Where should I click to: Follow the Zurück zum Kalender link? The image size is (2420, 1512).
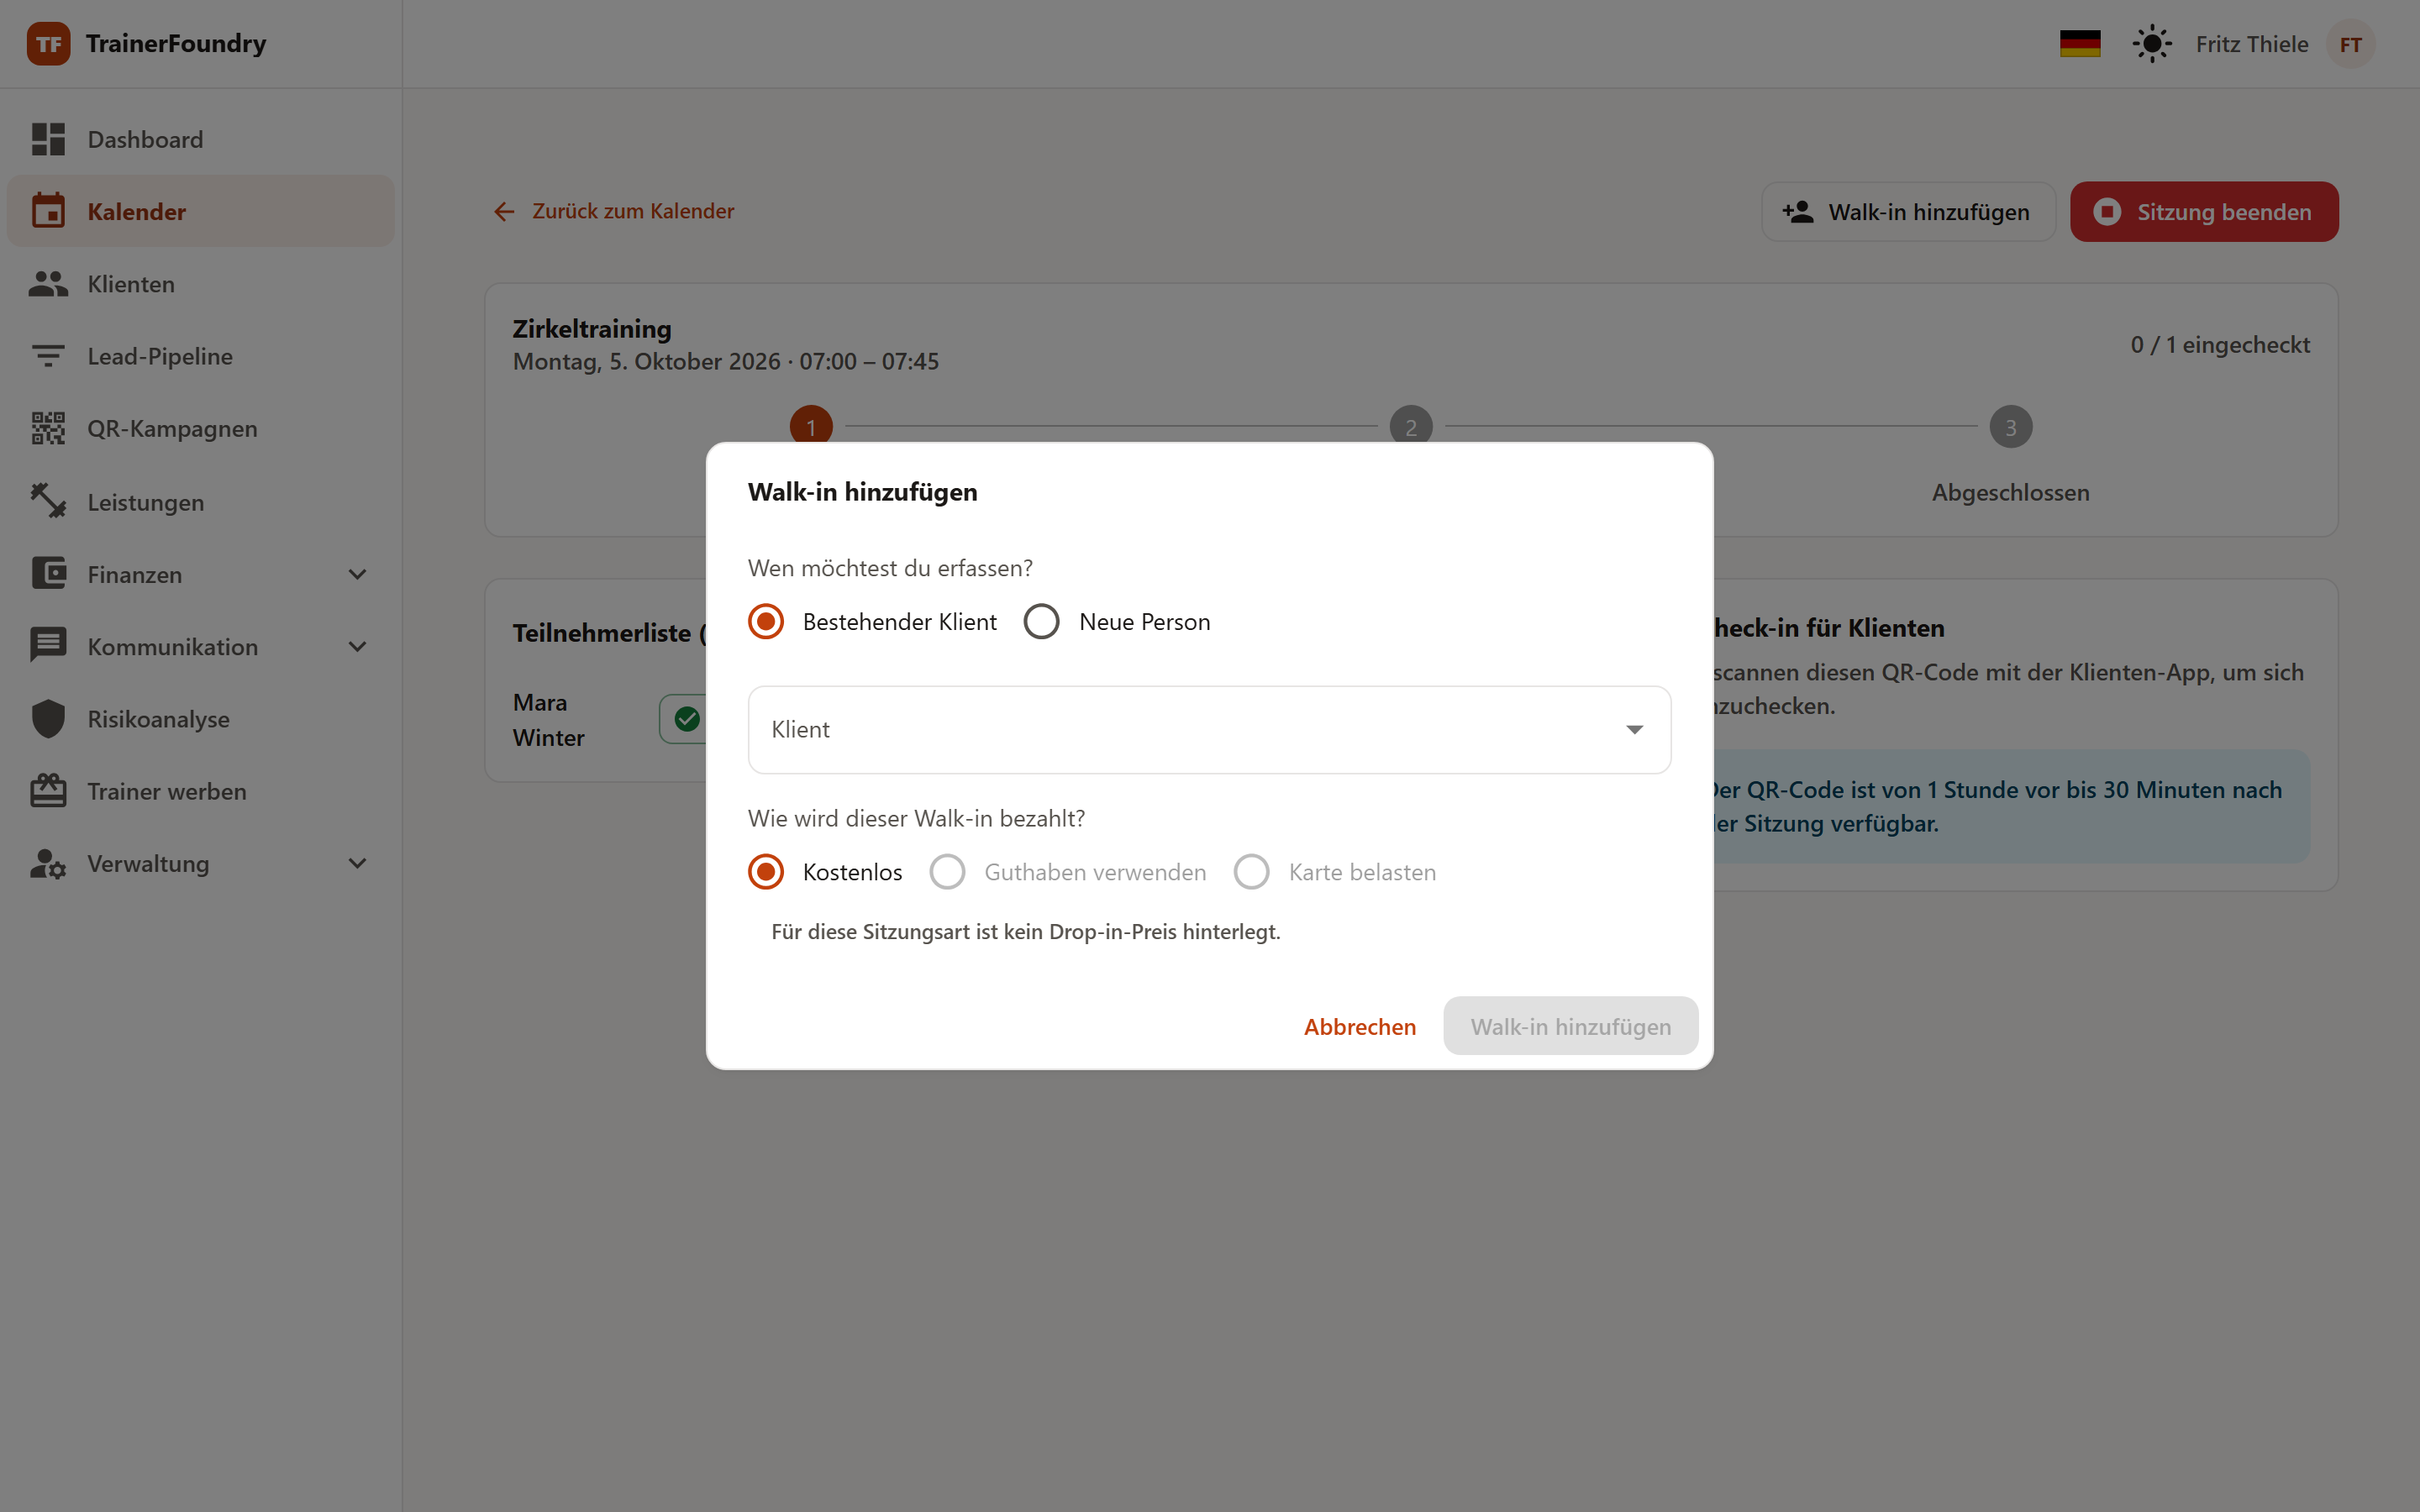pyautogui.click(x=633, y=211)
